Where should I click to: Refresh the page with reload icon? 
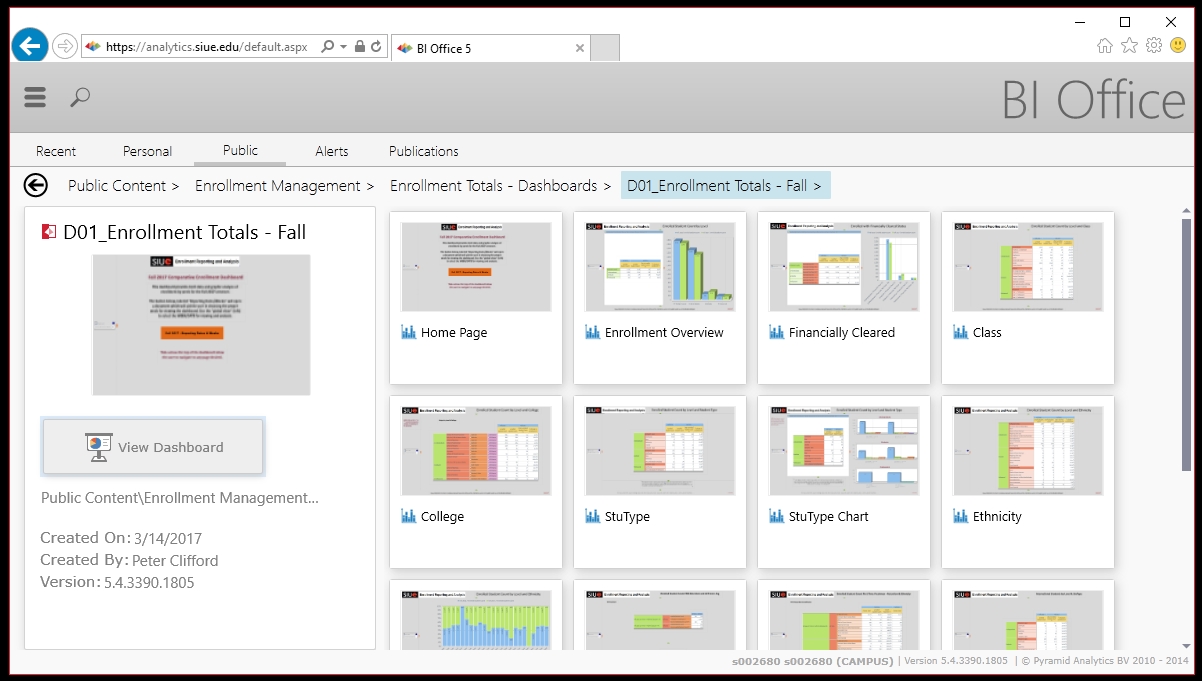tap(376, 46)
